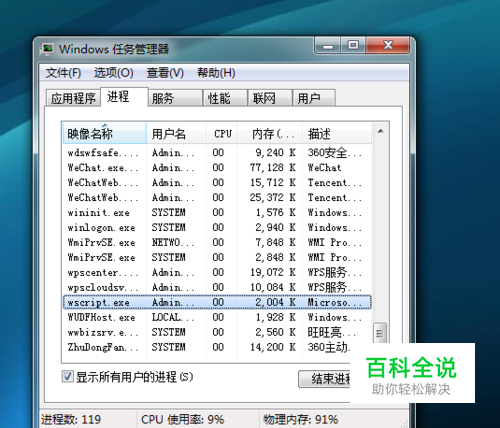Select the ZhuDongFan process row
Viewport: 500px width, 428px height.
pyautogui.click(x=207, y=347)
